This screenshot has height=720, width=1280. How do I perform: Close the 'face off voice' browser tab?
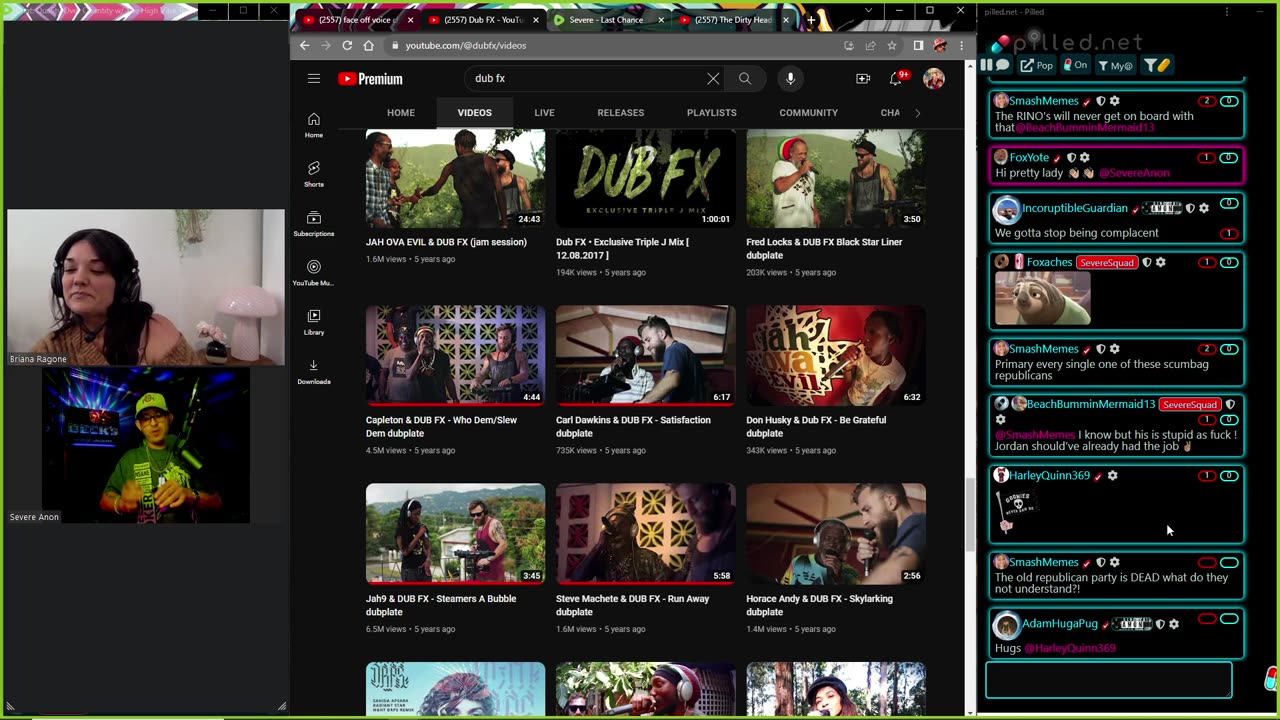click(x=410, y=20)
